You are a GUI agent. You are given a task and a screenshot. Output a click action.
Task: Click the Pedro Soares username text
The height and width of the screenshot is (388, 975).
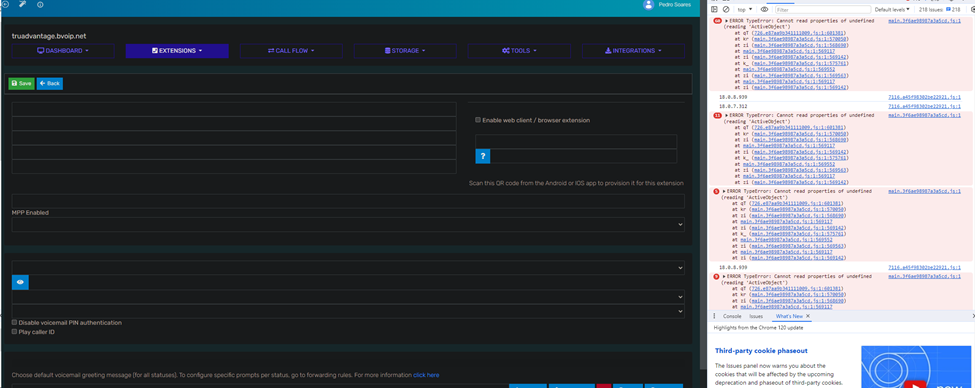click(674, 4)
